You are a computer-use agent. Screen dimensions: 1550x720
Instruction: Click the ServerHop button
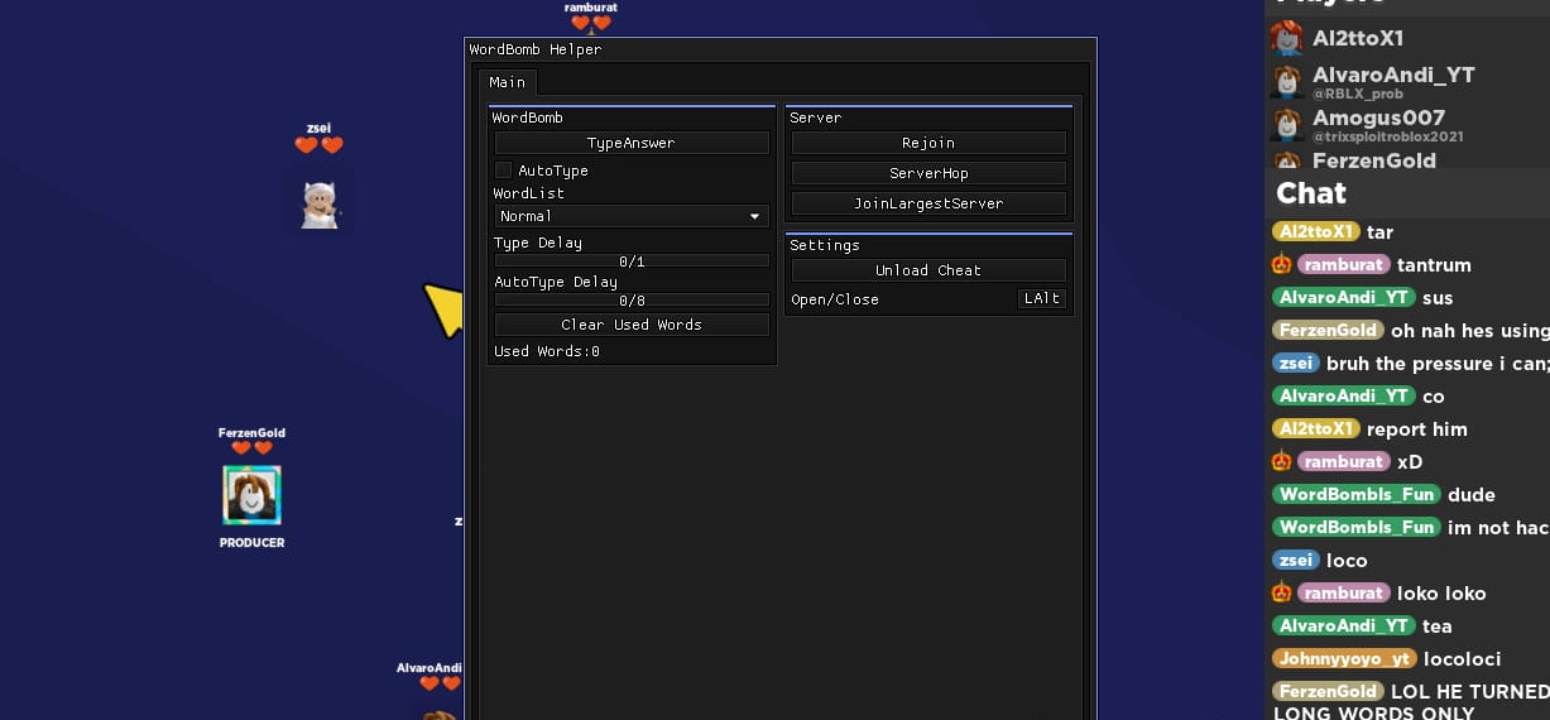(928, 173)
